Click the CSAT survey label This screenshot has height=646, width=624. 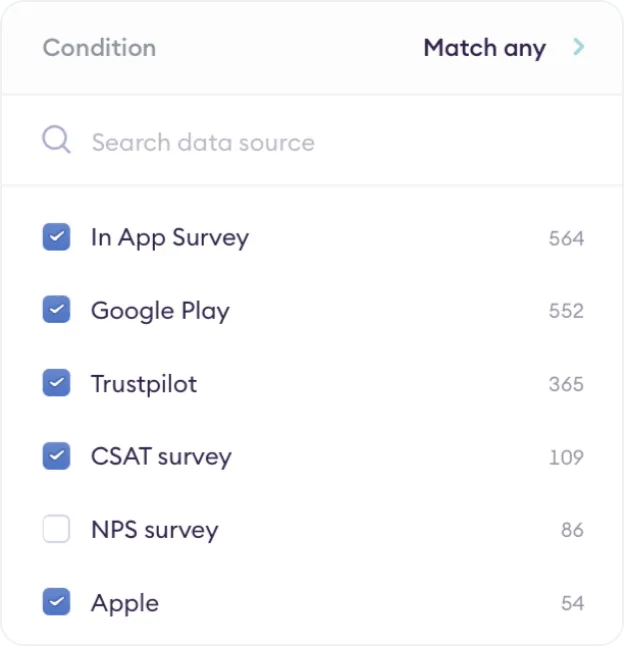tap(161, 457)
